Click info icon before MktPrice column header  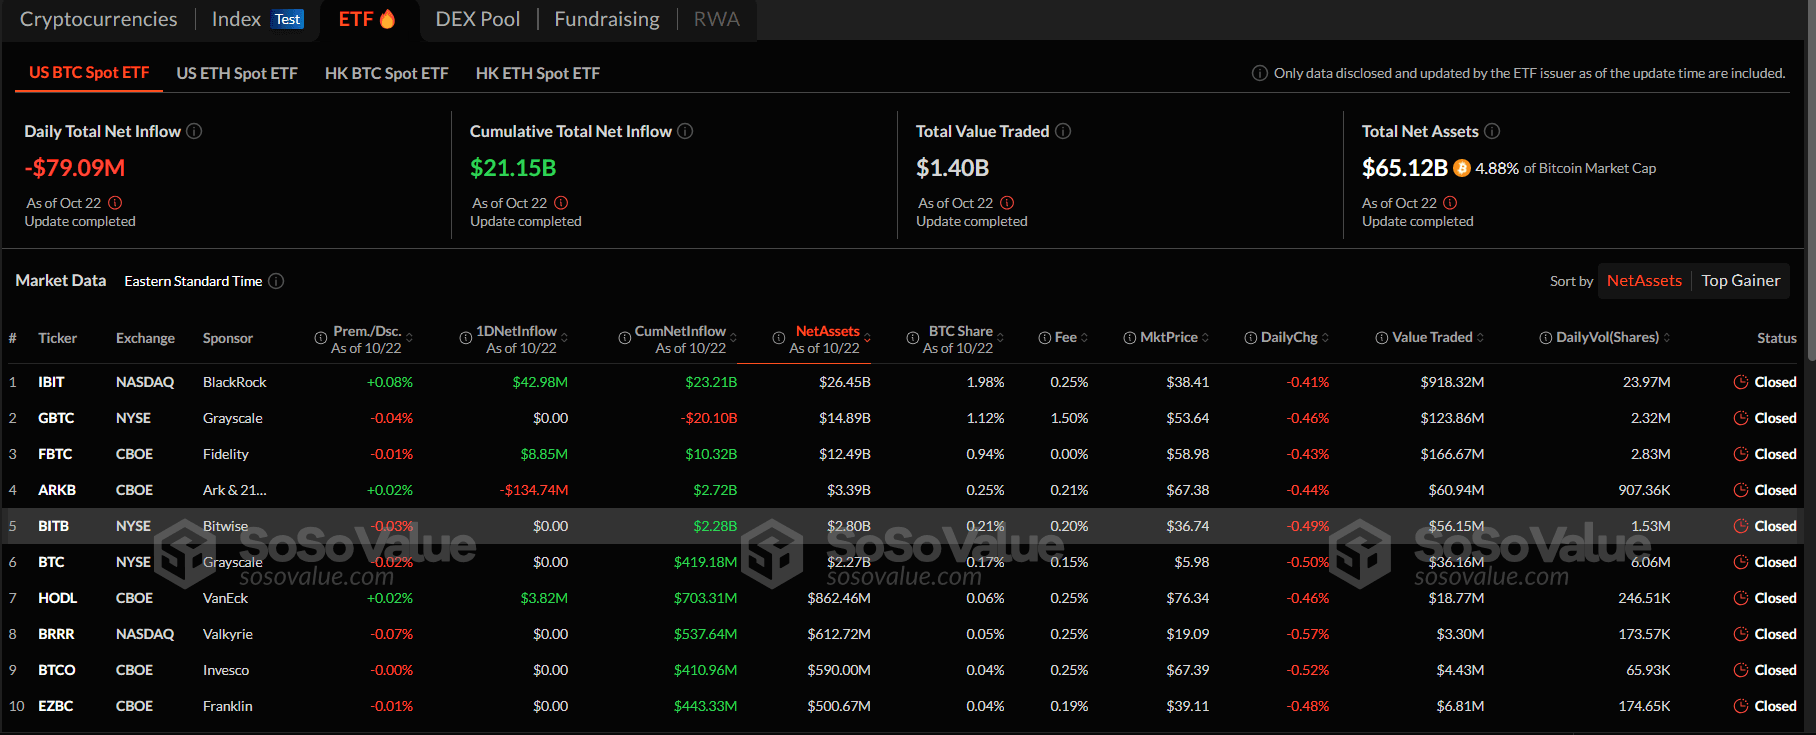[1129, 338]
